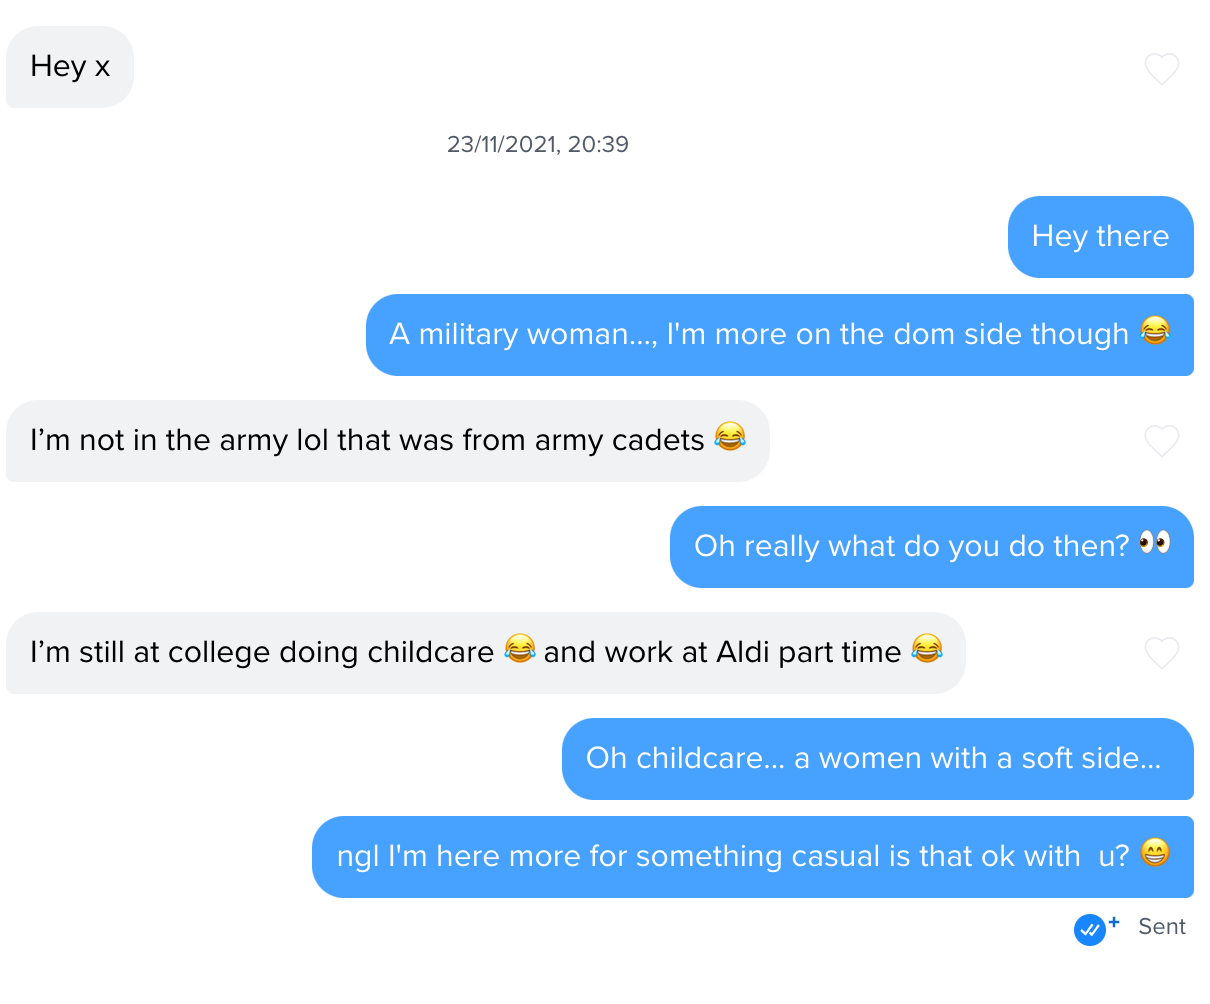The height and width of the screenshot is (1004, 1210).
Task: Click the small plus next to the read receipt
Action: coord(1114,922)
